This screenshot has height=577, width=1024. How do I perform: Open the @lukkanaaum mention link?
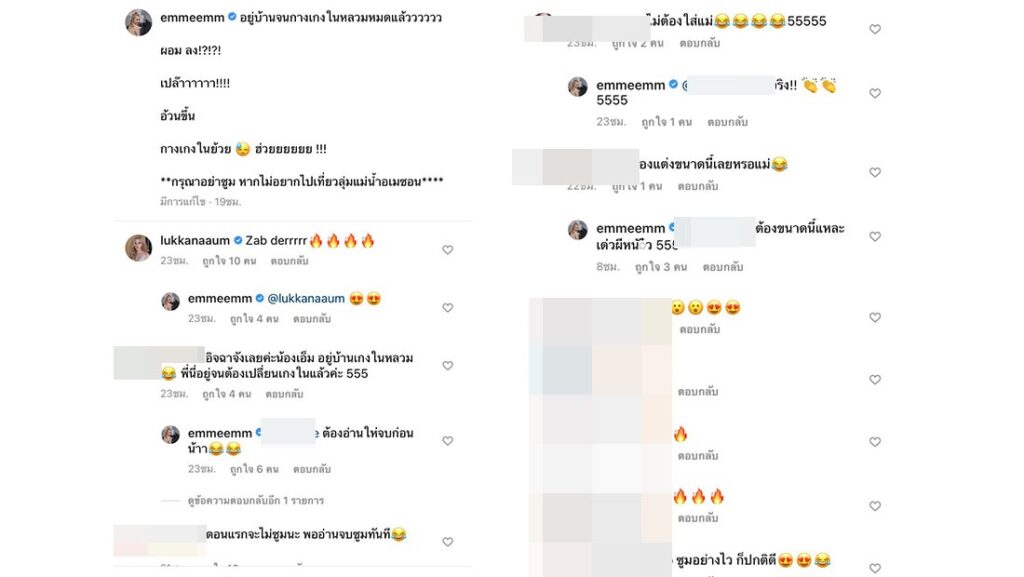(x=306, y=298)
